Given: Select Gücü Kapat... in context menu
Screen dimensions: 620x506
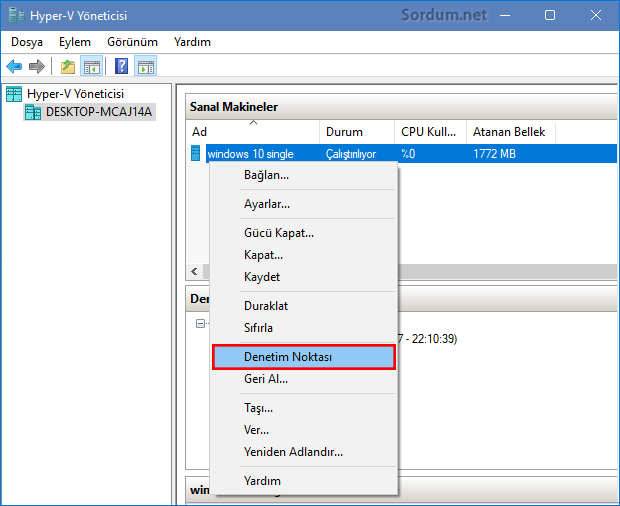Looking at the screenshot, I should [304, 233].
